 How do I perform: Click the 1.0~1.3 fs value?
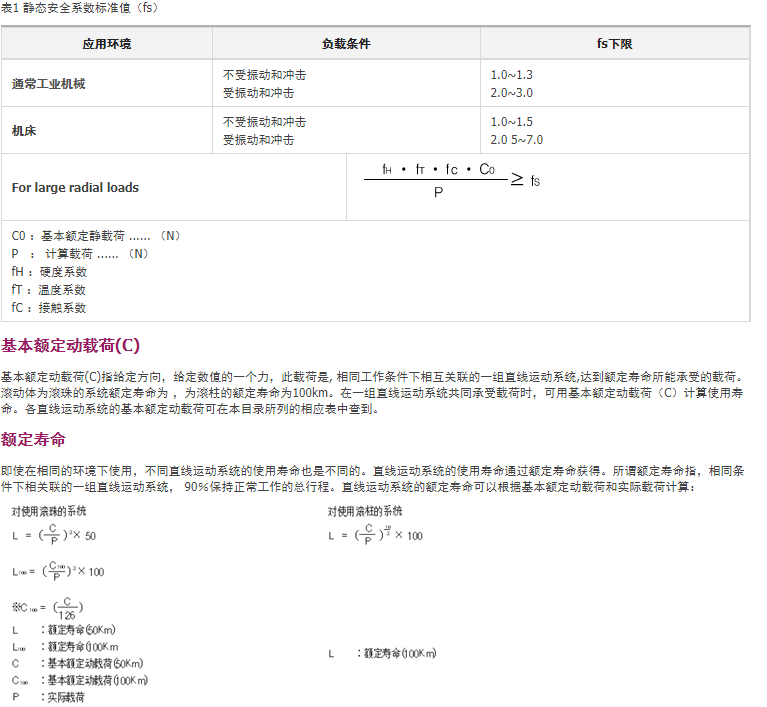(512, 75)
